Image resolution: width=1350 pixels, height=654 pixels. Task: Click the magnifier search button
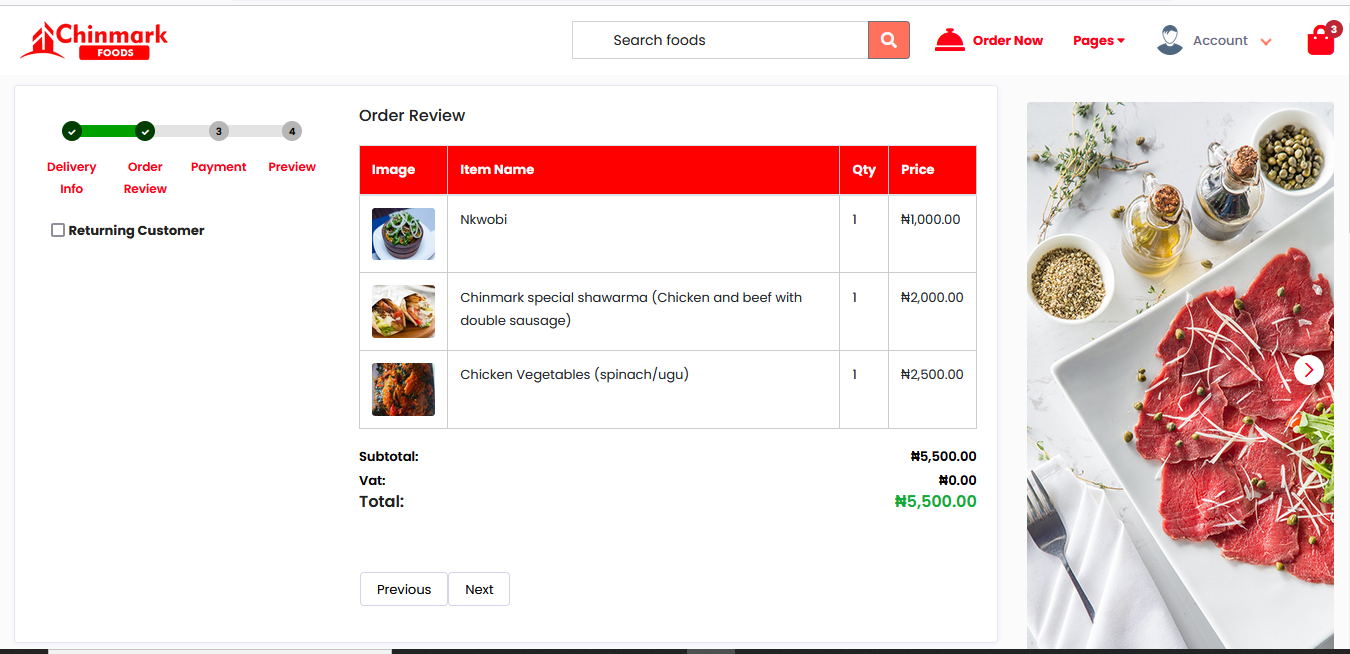(x=889, y=40)
